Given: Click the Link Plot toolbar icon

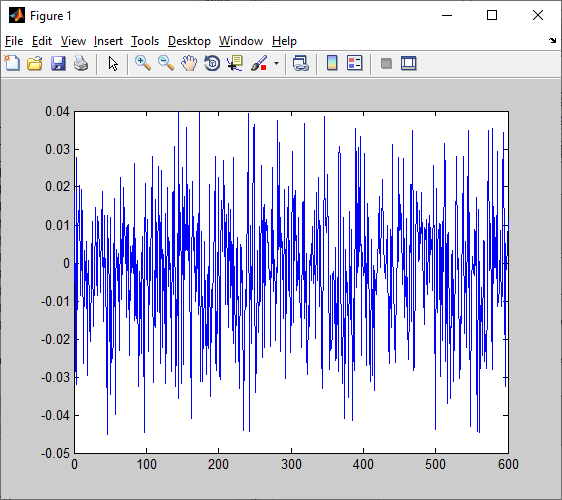Looking at the screenshot, I should [301, 63].
